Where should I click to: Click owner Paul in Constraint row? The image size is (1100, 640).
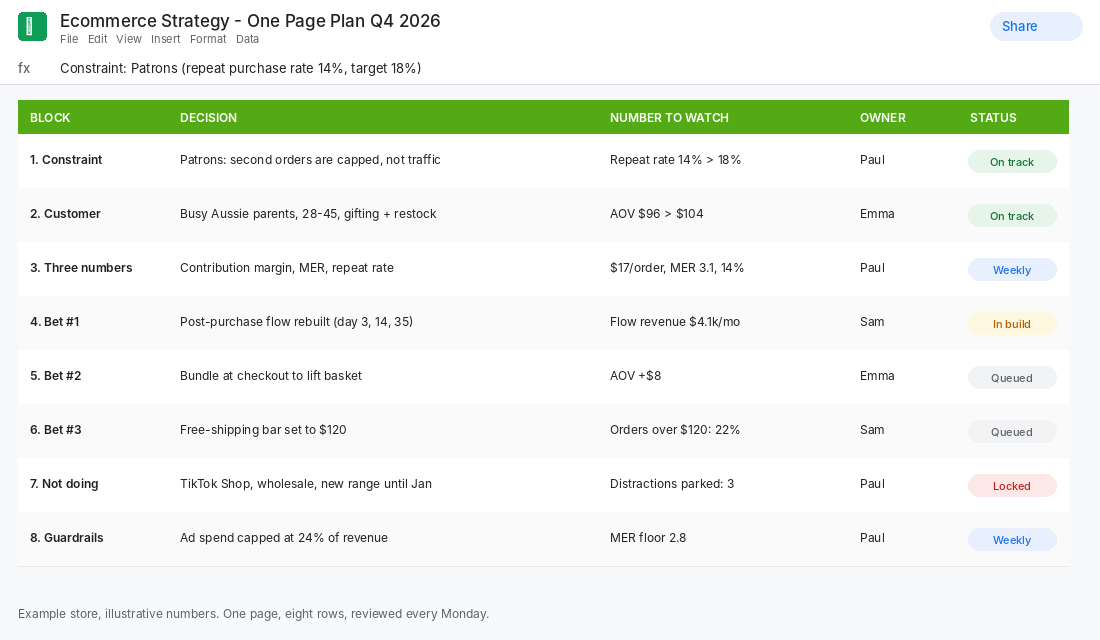(872, 160)
